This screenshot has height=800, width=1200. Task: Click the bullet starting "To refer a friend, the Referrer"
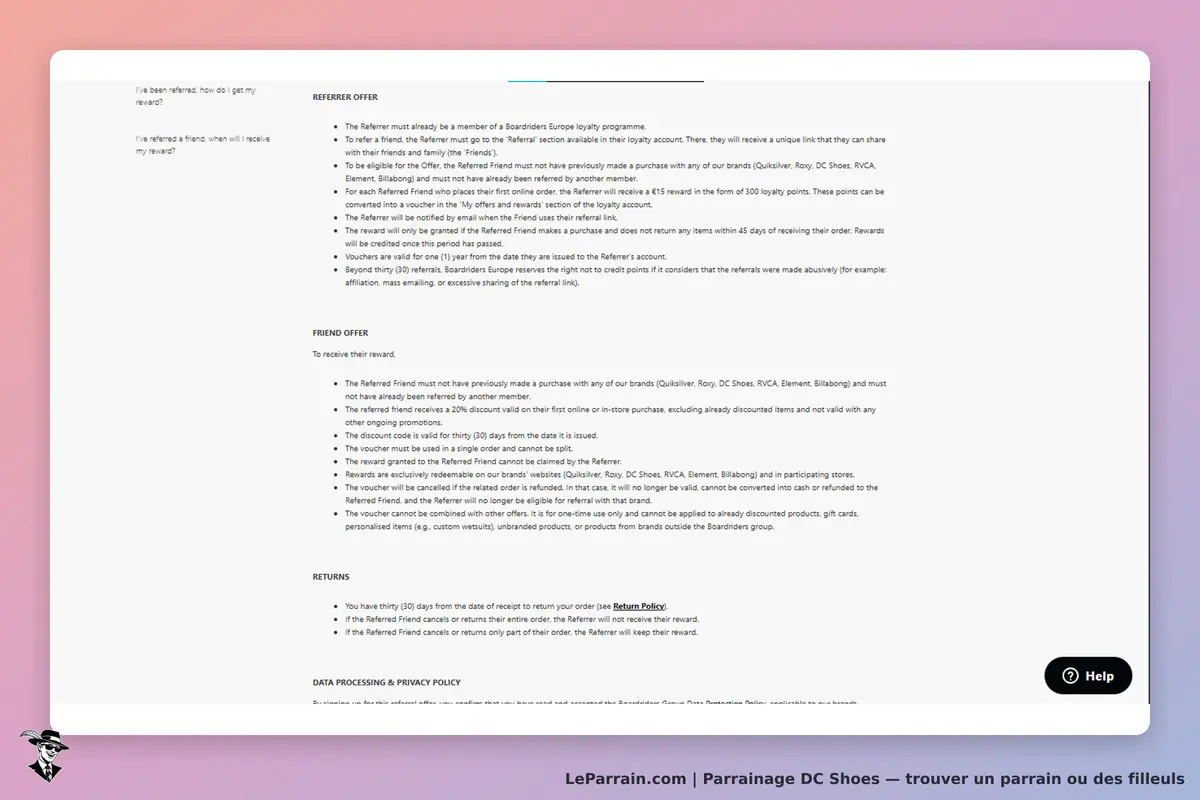(x=615, y=146)
